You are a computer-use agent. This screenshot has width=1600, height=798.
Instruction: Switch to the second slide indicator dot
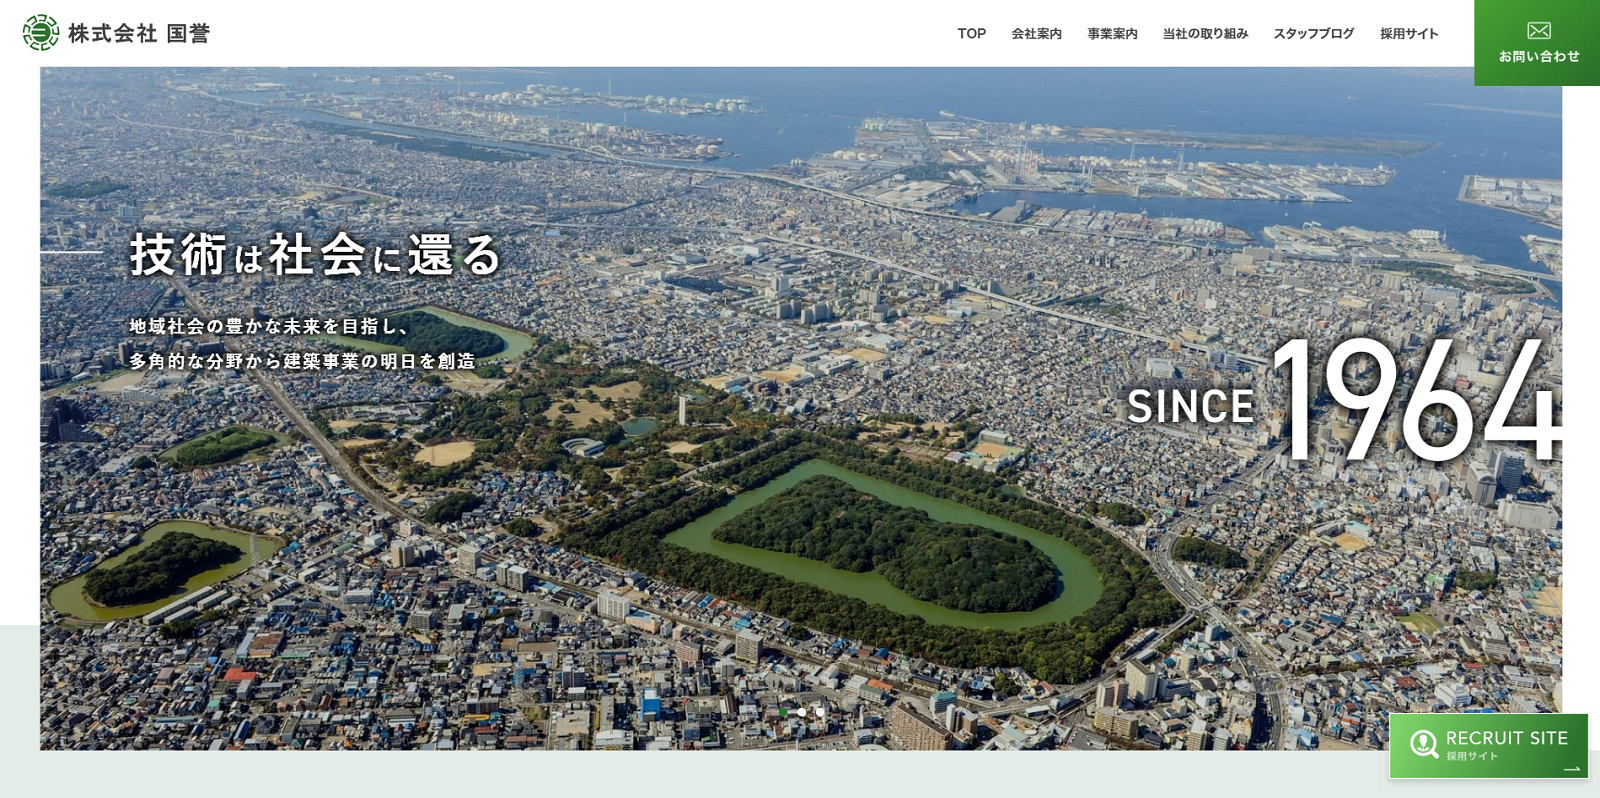[x=801, y=712]
